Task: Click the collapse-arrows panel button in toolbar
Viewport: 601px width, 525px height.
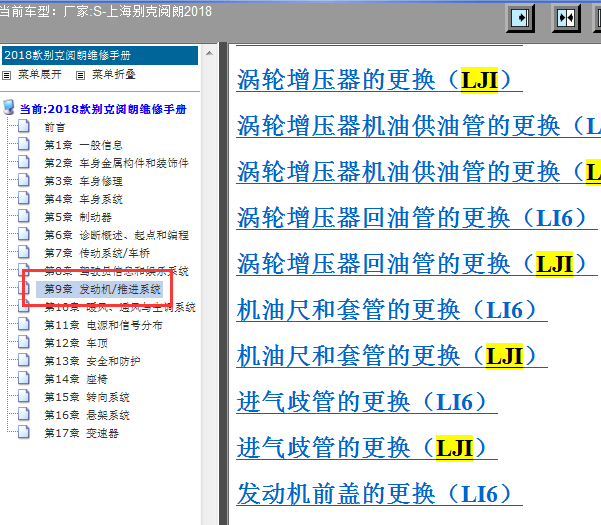Action: 566,18
